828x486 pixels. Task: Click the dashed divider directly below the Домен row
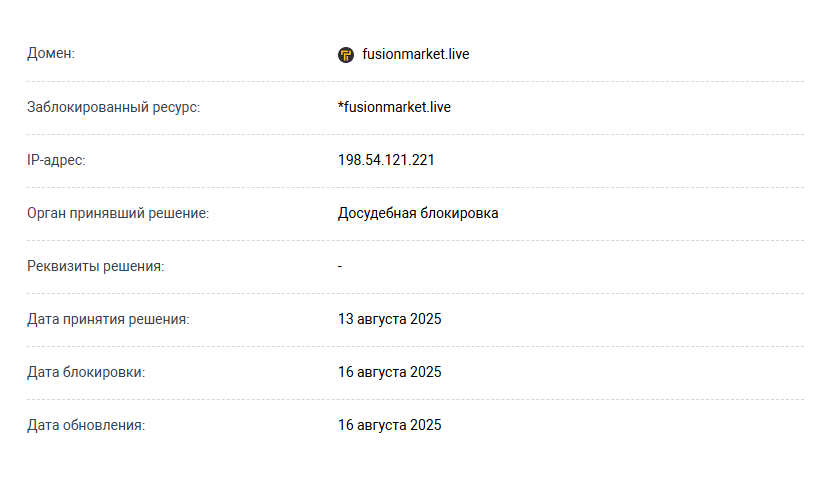tap(414, 81)
